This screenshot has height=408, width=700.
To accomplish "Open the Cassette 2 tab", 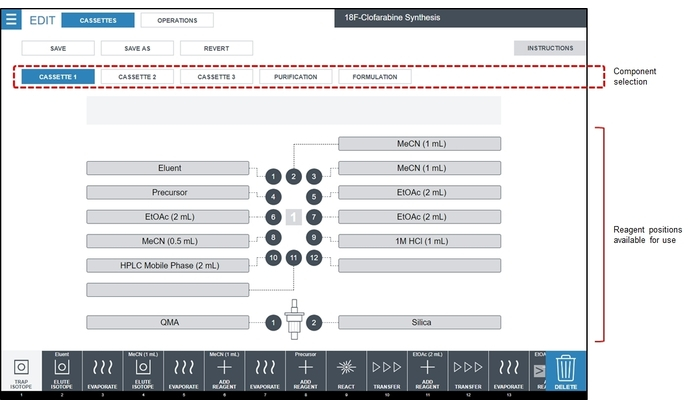I will coord(137,76).
